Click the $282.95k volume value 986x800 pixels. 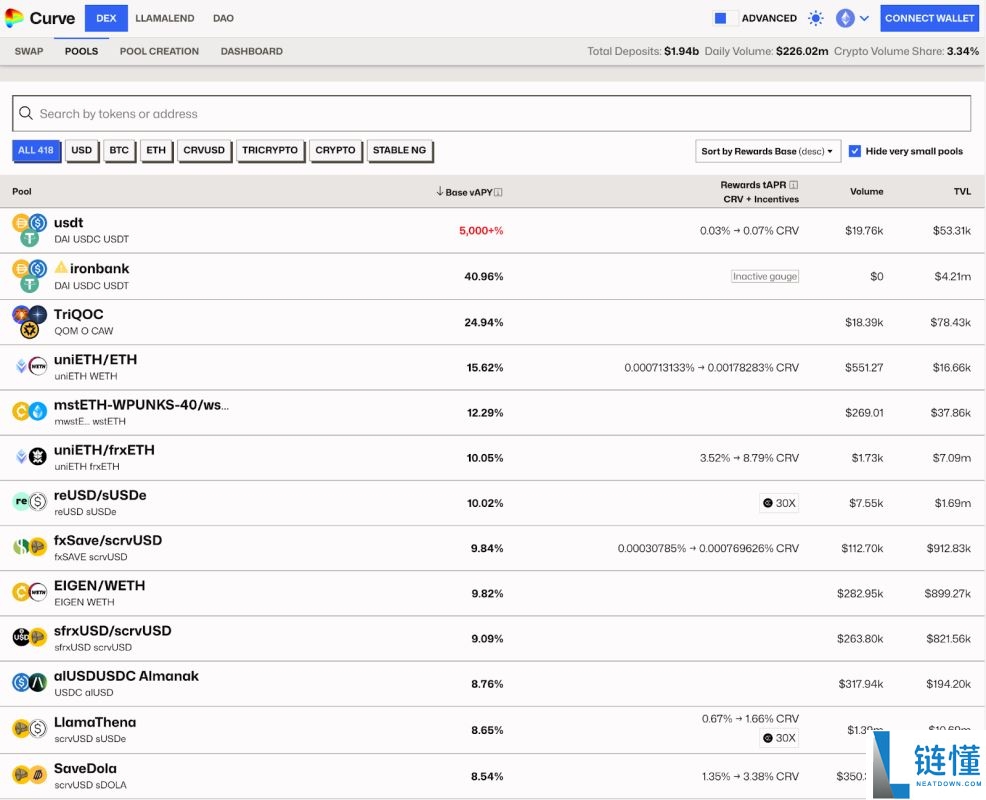(860, 594)
